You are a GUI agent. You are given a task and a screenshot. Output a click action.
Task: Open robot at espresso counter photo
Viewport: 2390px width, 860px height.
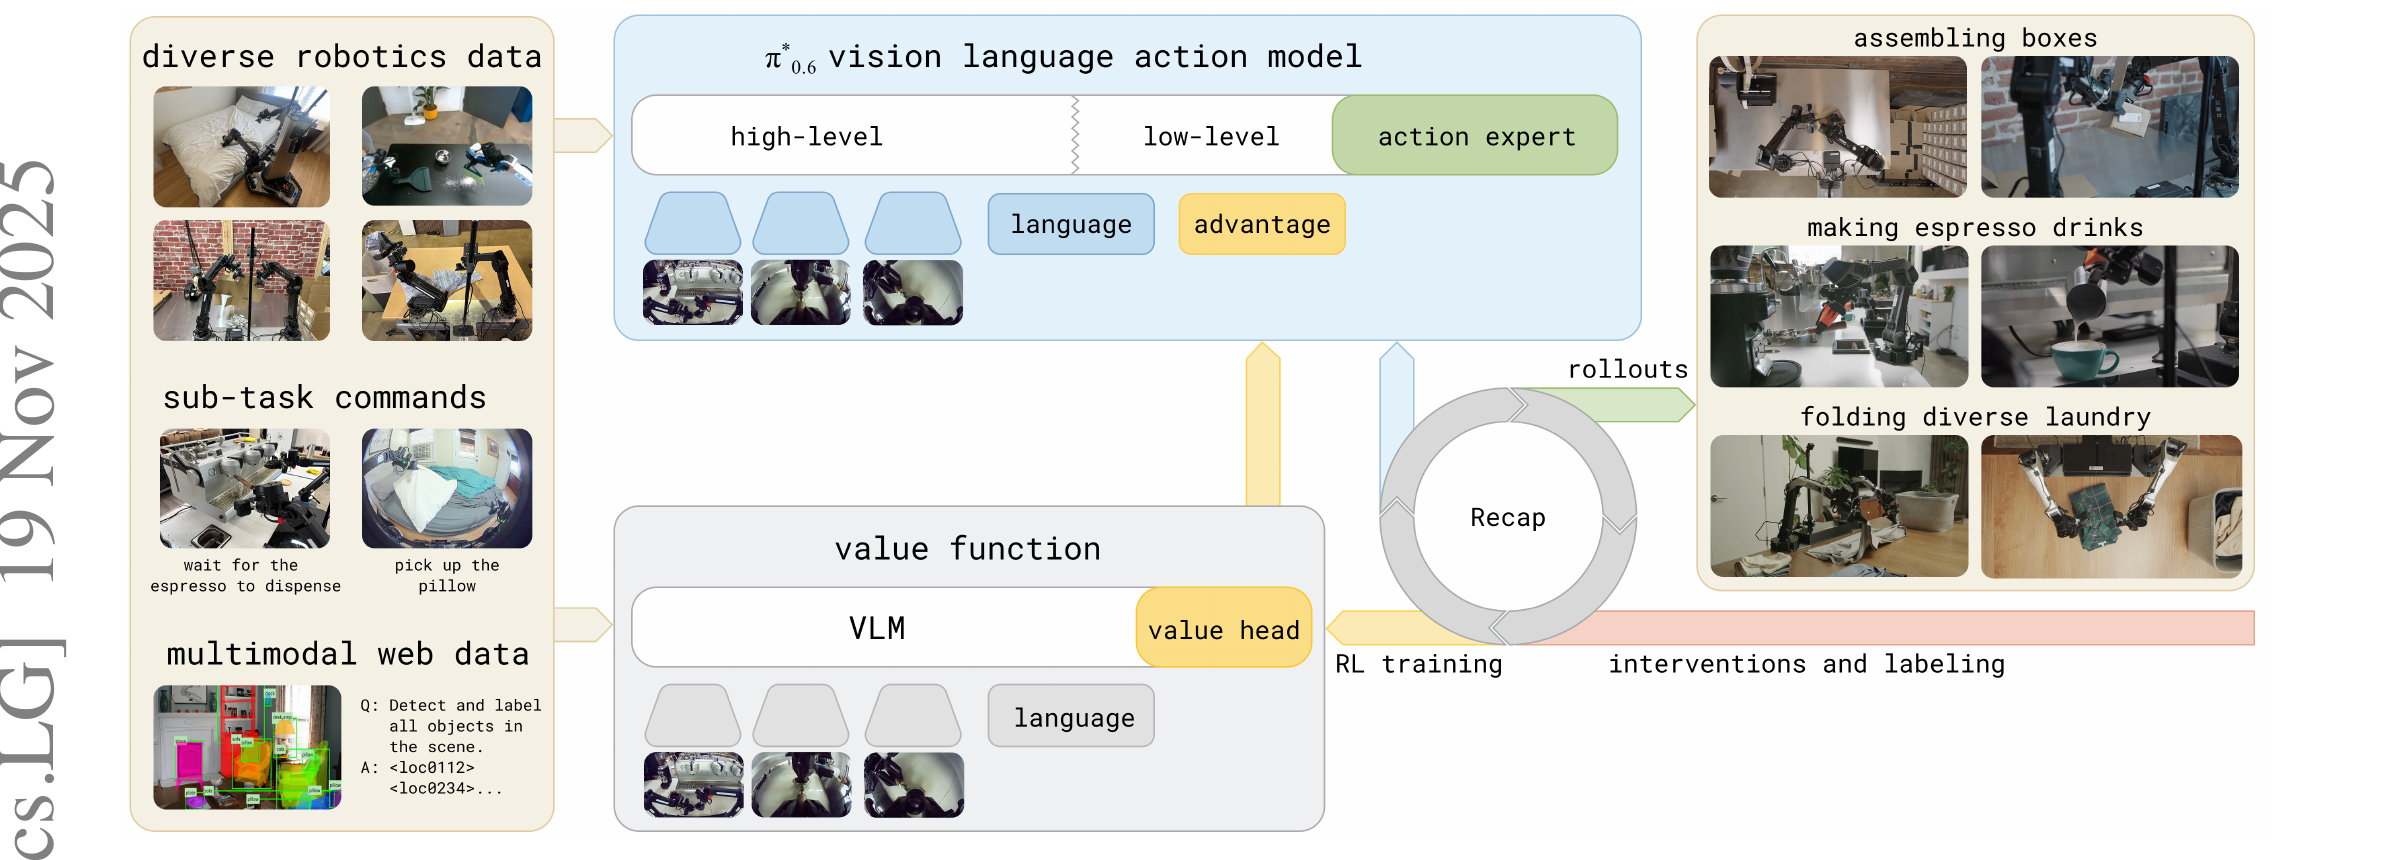click(x=1839, y=316)
